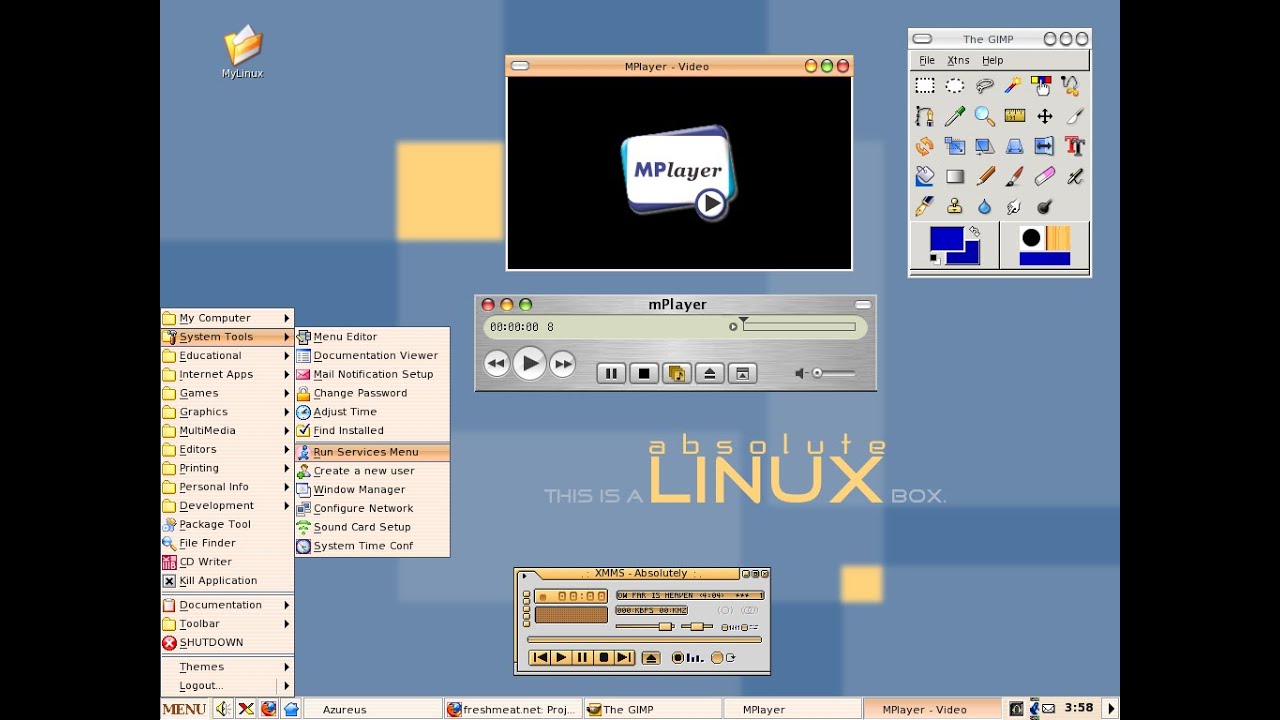Adjust the XMMS volume slider
The height and width of the screenshot is (720, 1280).
(645, 627)
